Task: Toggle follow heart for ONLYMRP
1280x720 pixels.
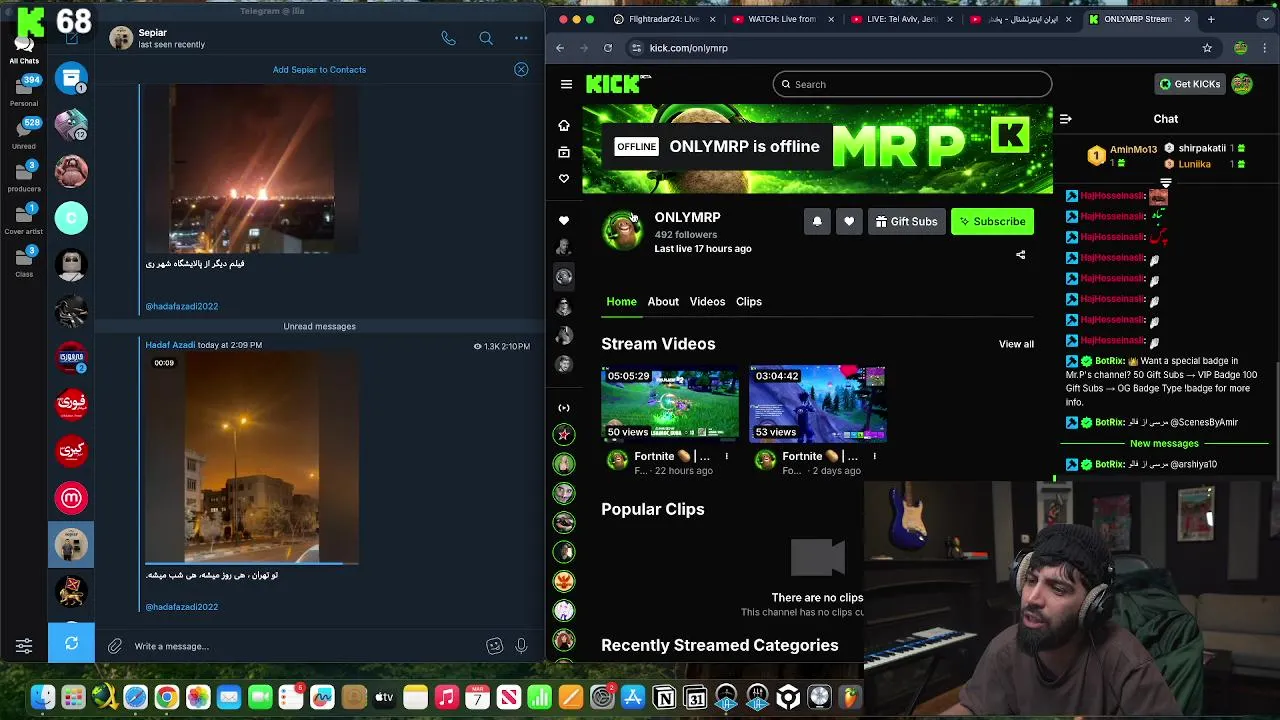Action: [x=849, y=222]
